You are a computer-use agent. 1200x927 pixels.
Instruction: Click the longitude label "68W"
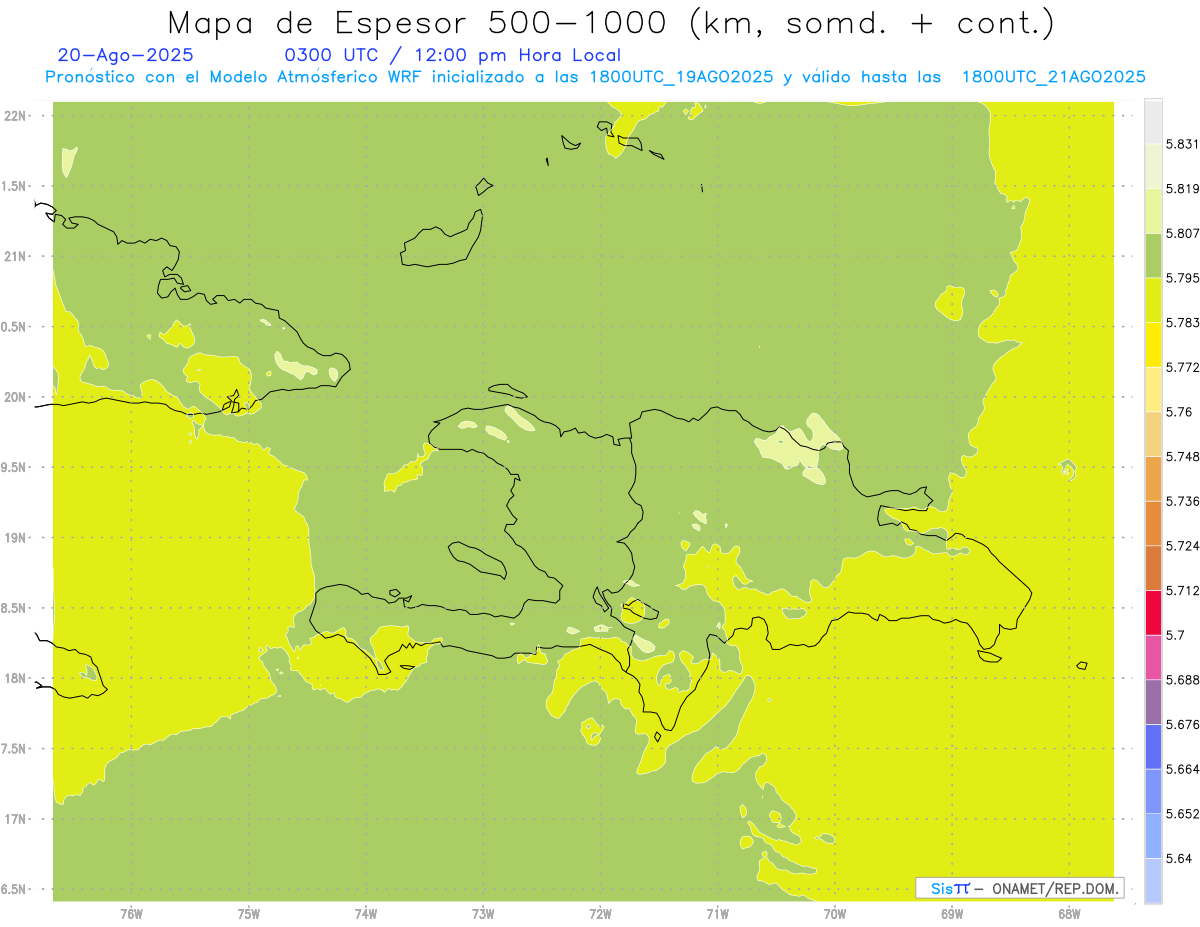point(1069,913)
